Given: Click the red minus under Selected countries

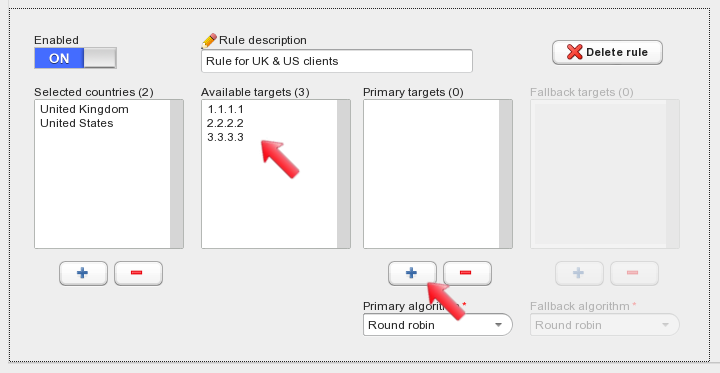Looking at the screenshot, I should click(x=138, y=273).
